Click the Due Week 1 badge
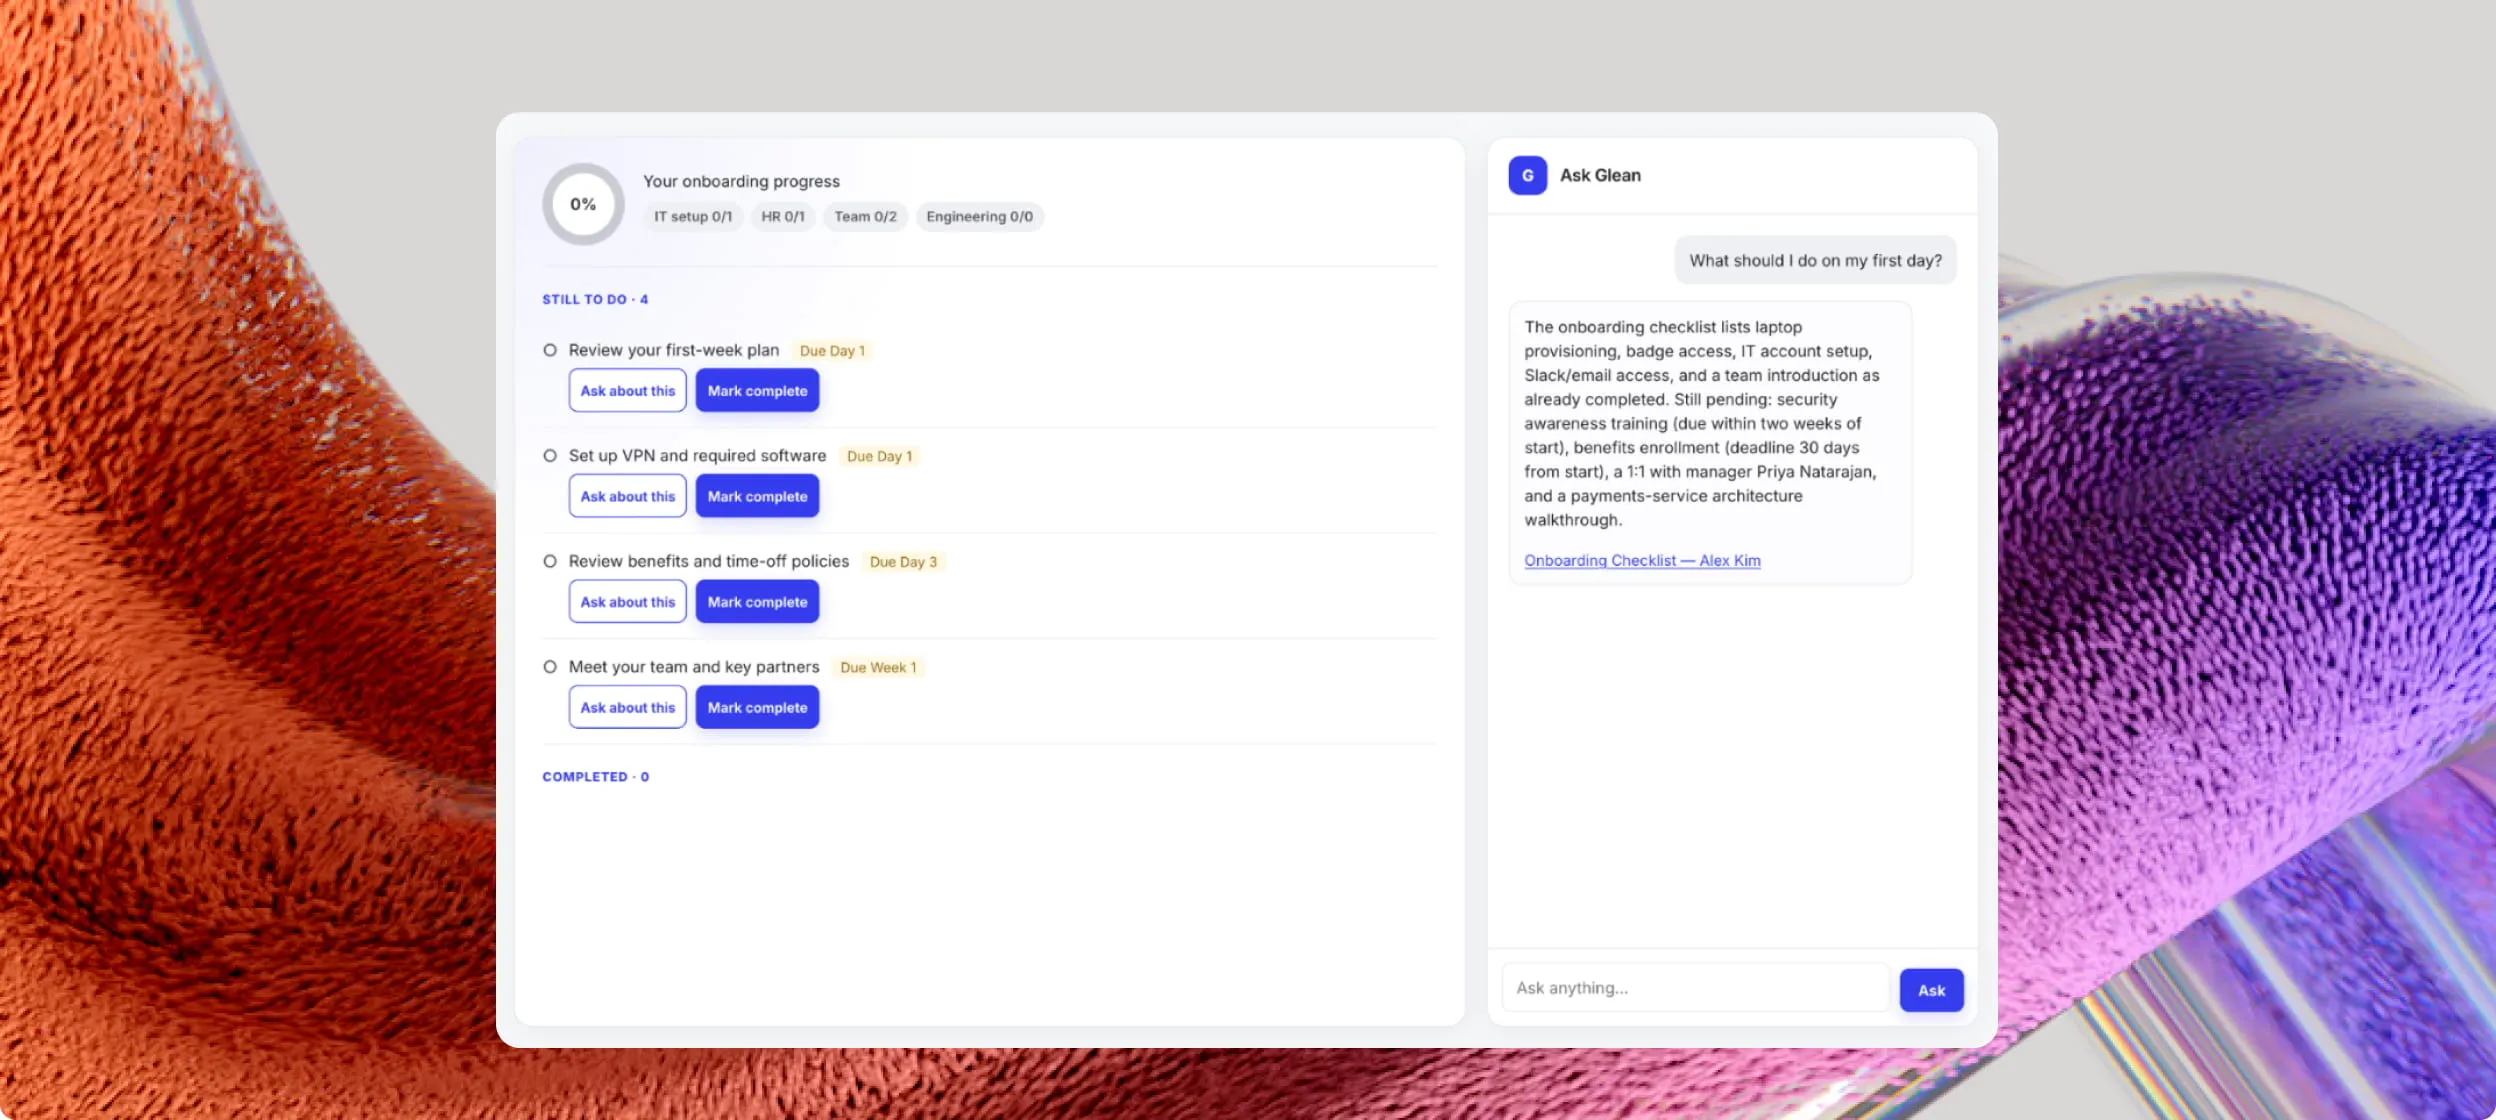The height and width of the screenshot is (1120, 2496). coord(878,668)
